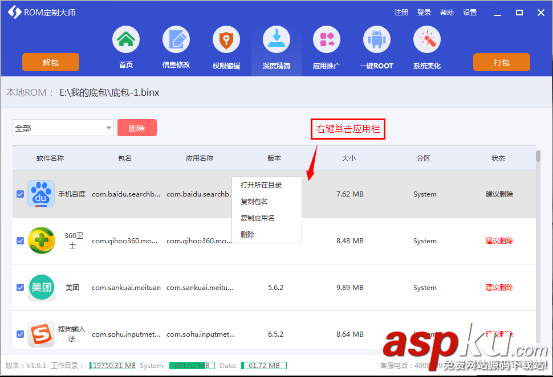
Task: Click the 5.6.2 version cell
Action: [x=275, y=287]
